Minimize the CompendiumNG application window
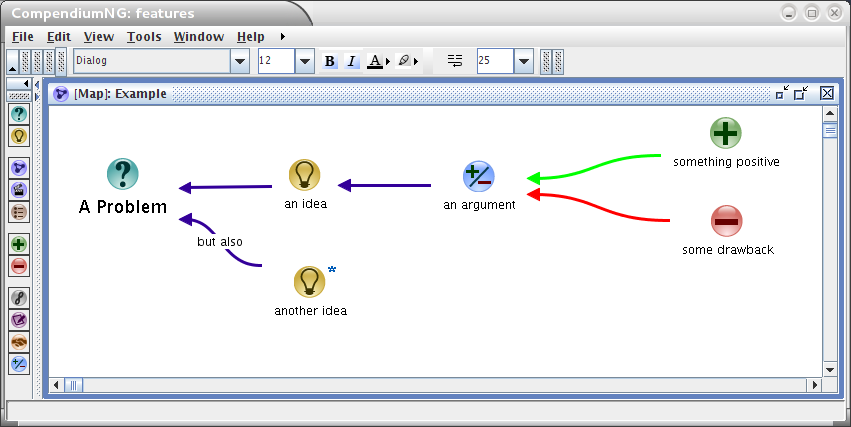The height and width of the screenshot is (427, 851). [x=789, y=13]
